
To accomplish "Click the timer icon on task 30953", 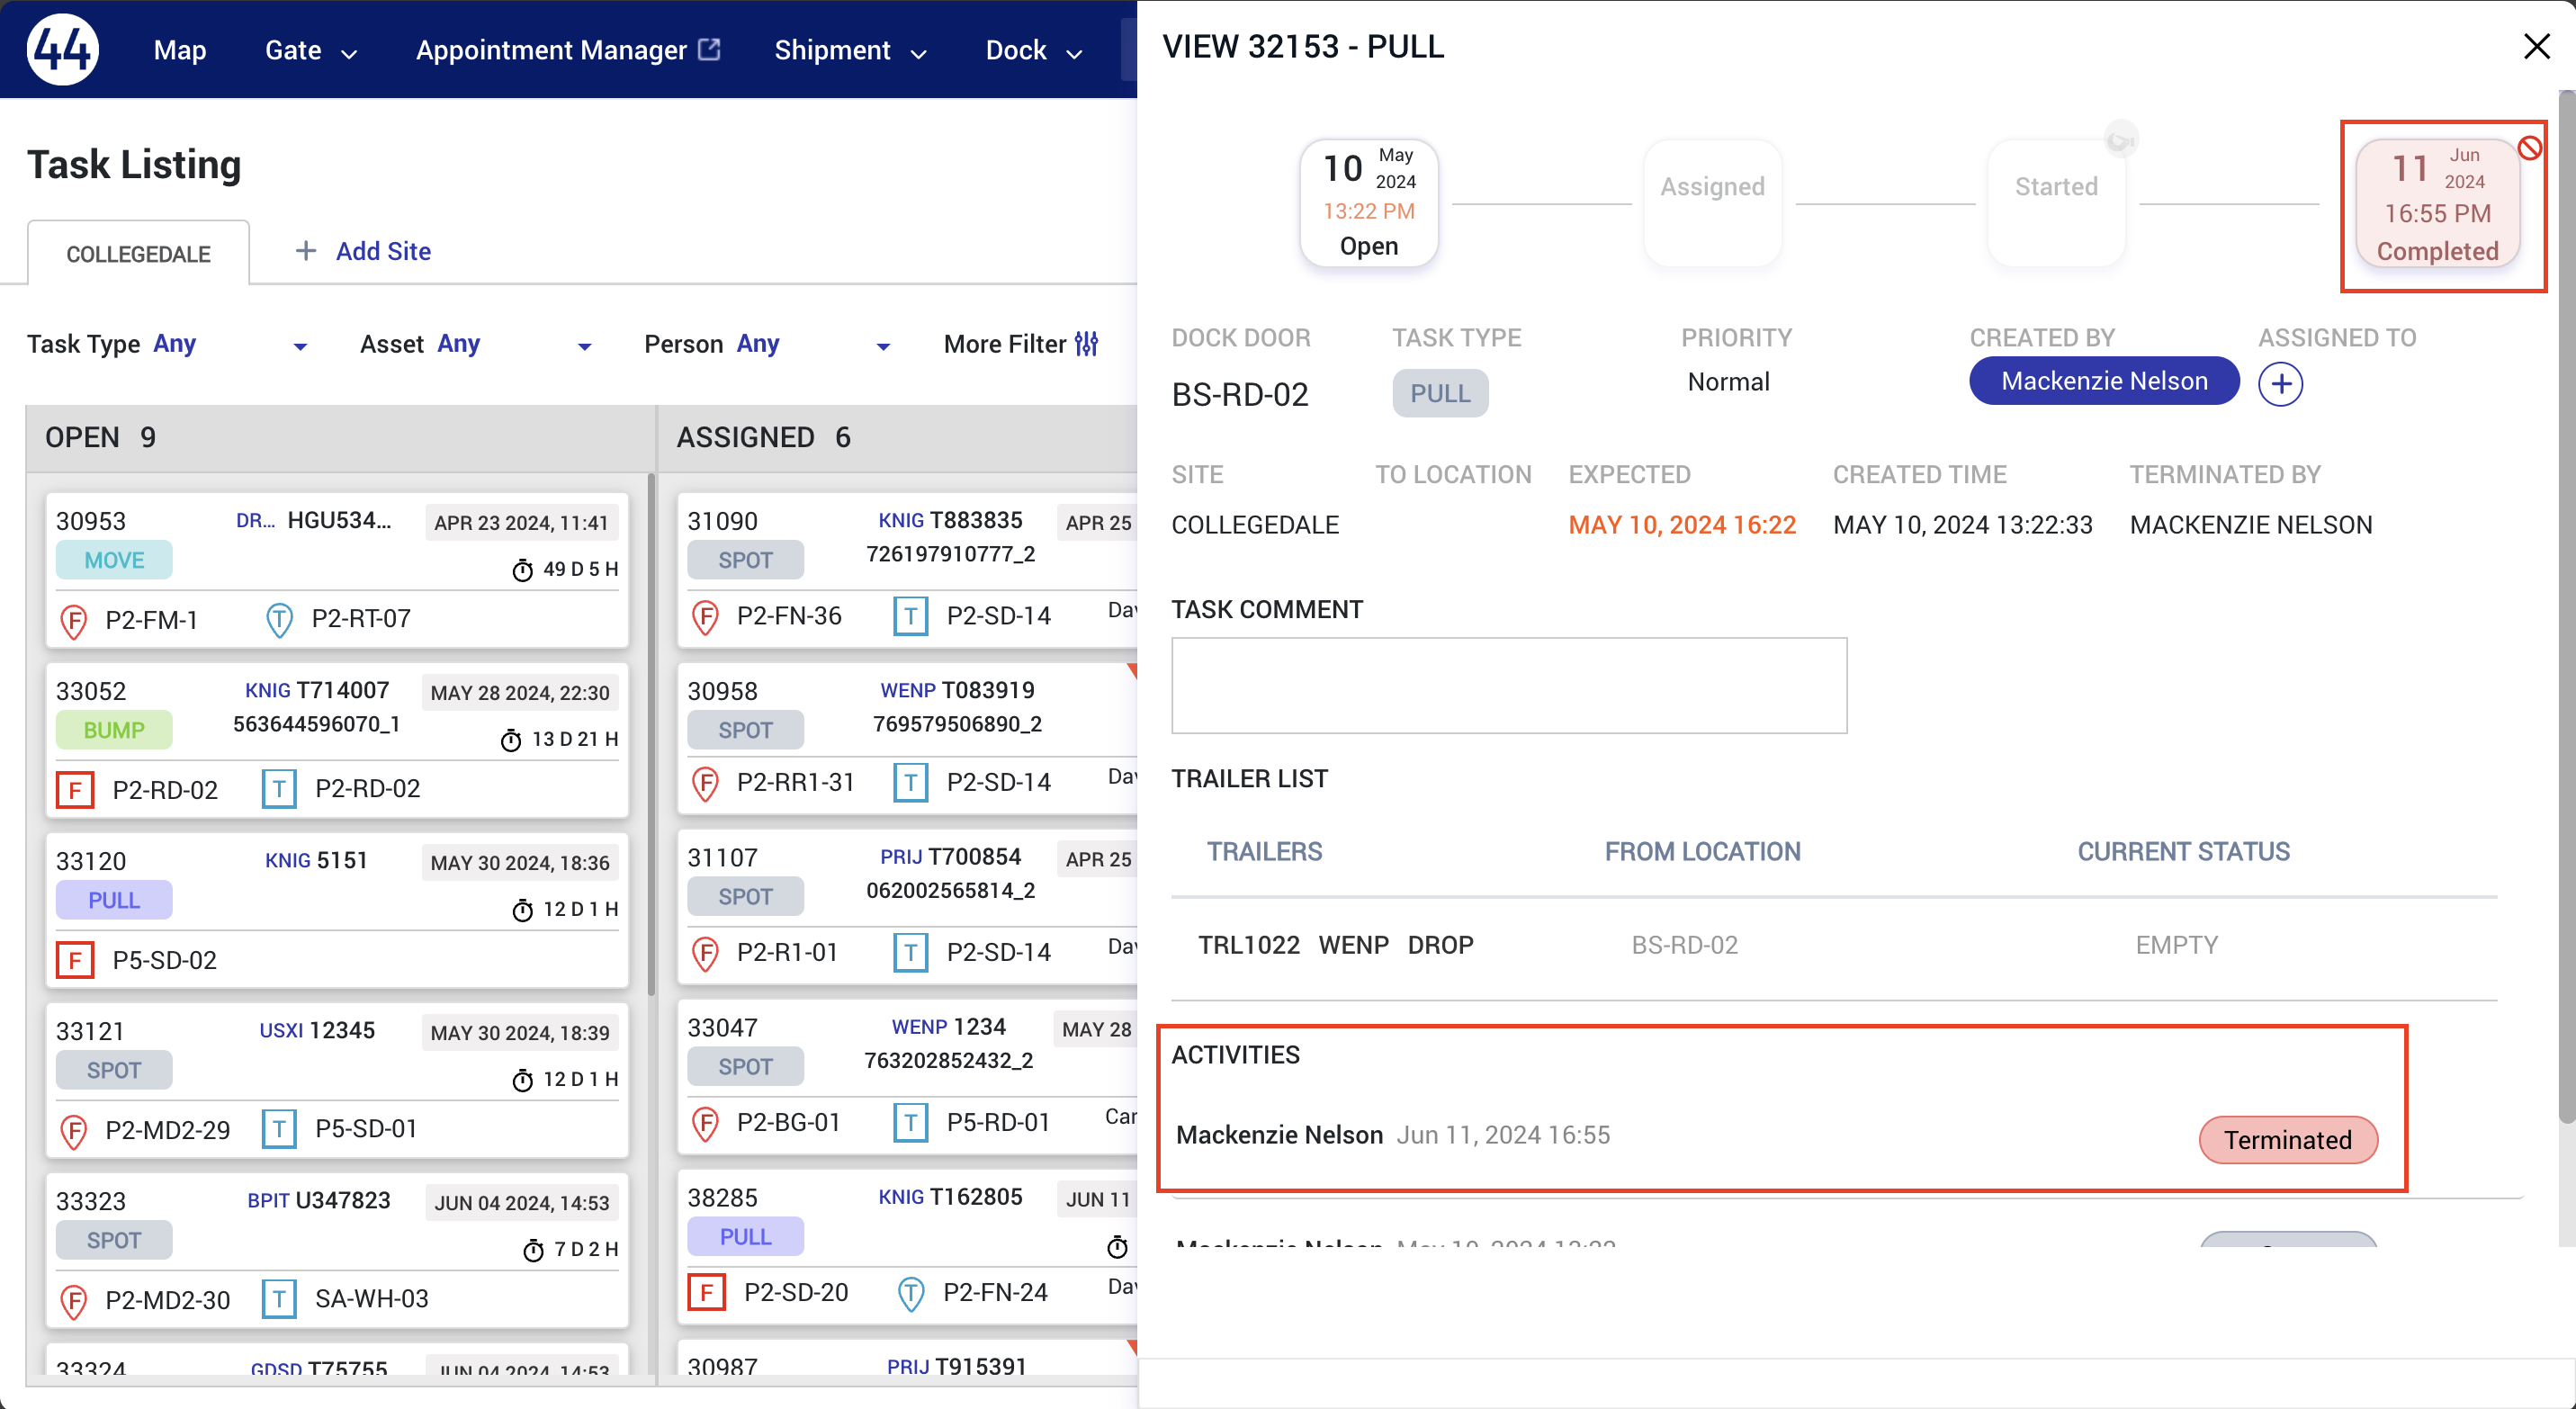I will click(x=522, y=570).
